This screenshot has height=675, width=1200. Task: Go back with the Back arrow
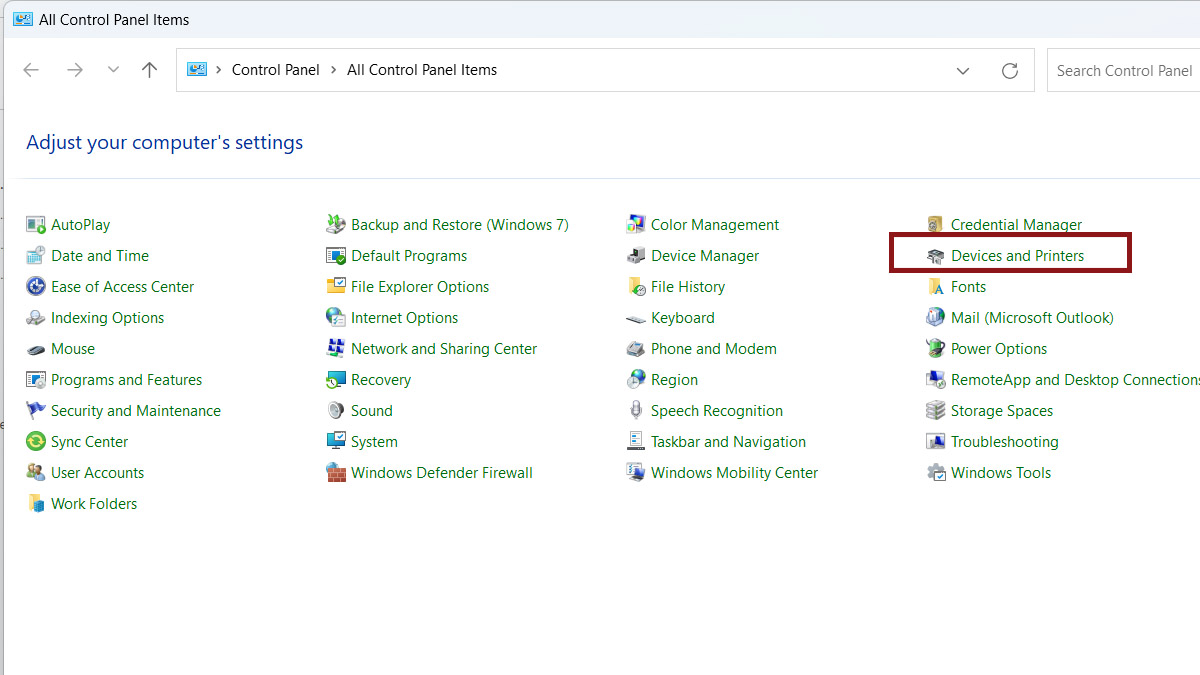coord(31,70)
